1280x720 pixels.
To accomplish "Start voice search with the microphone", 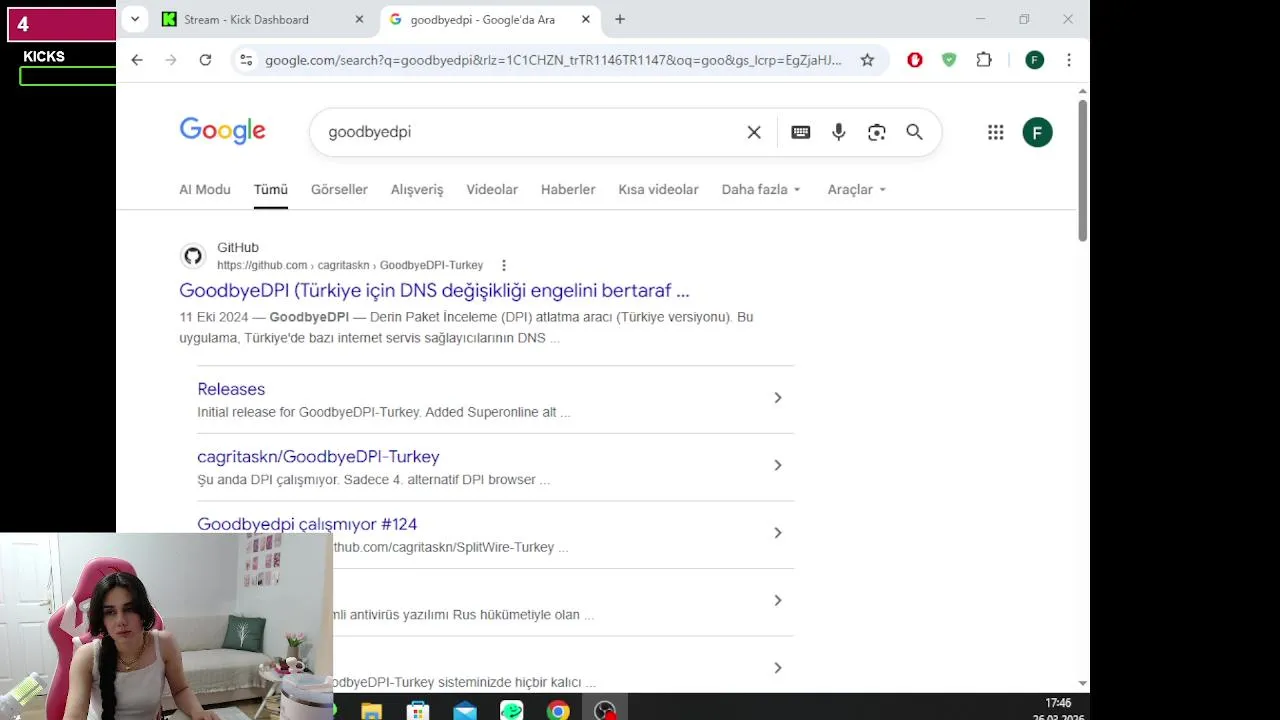I will click(839, 132).
